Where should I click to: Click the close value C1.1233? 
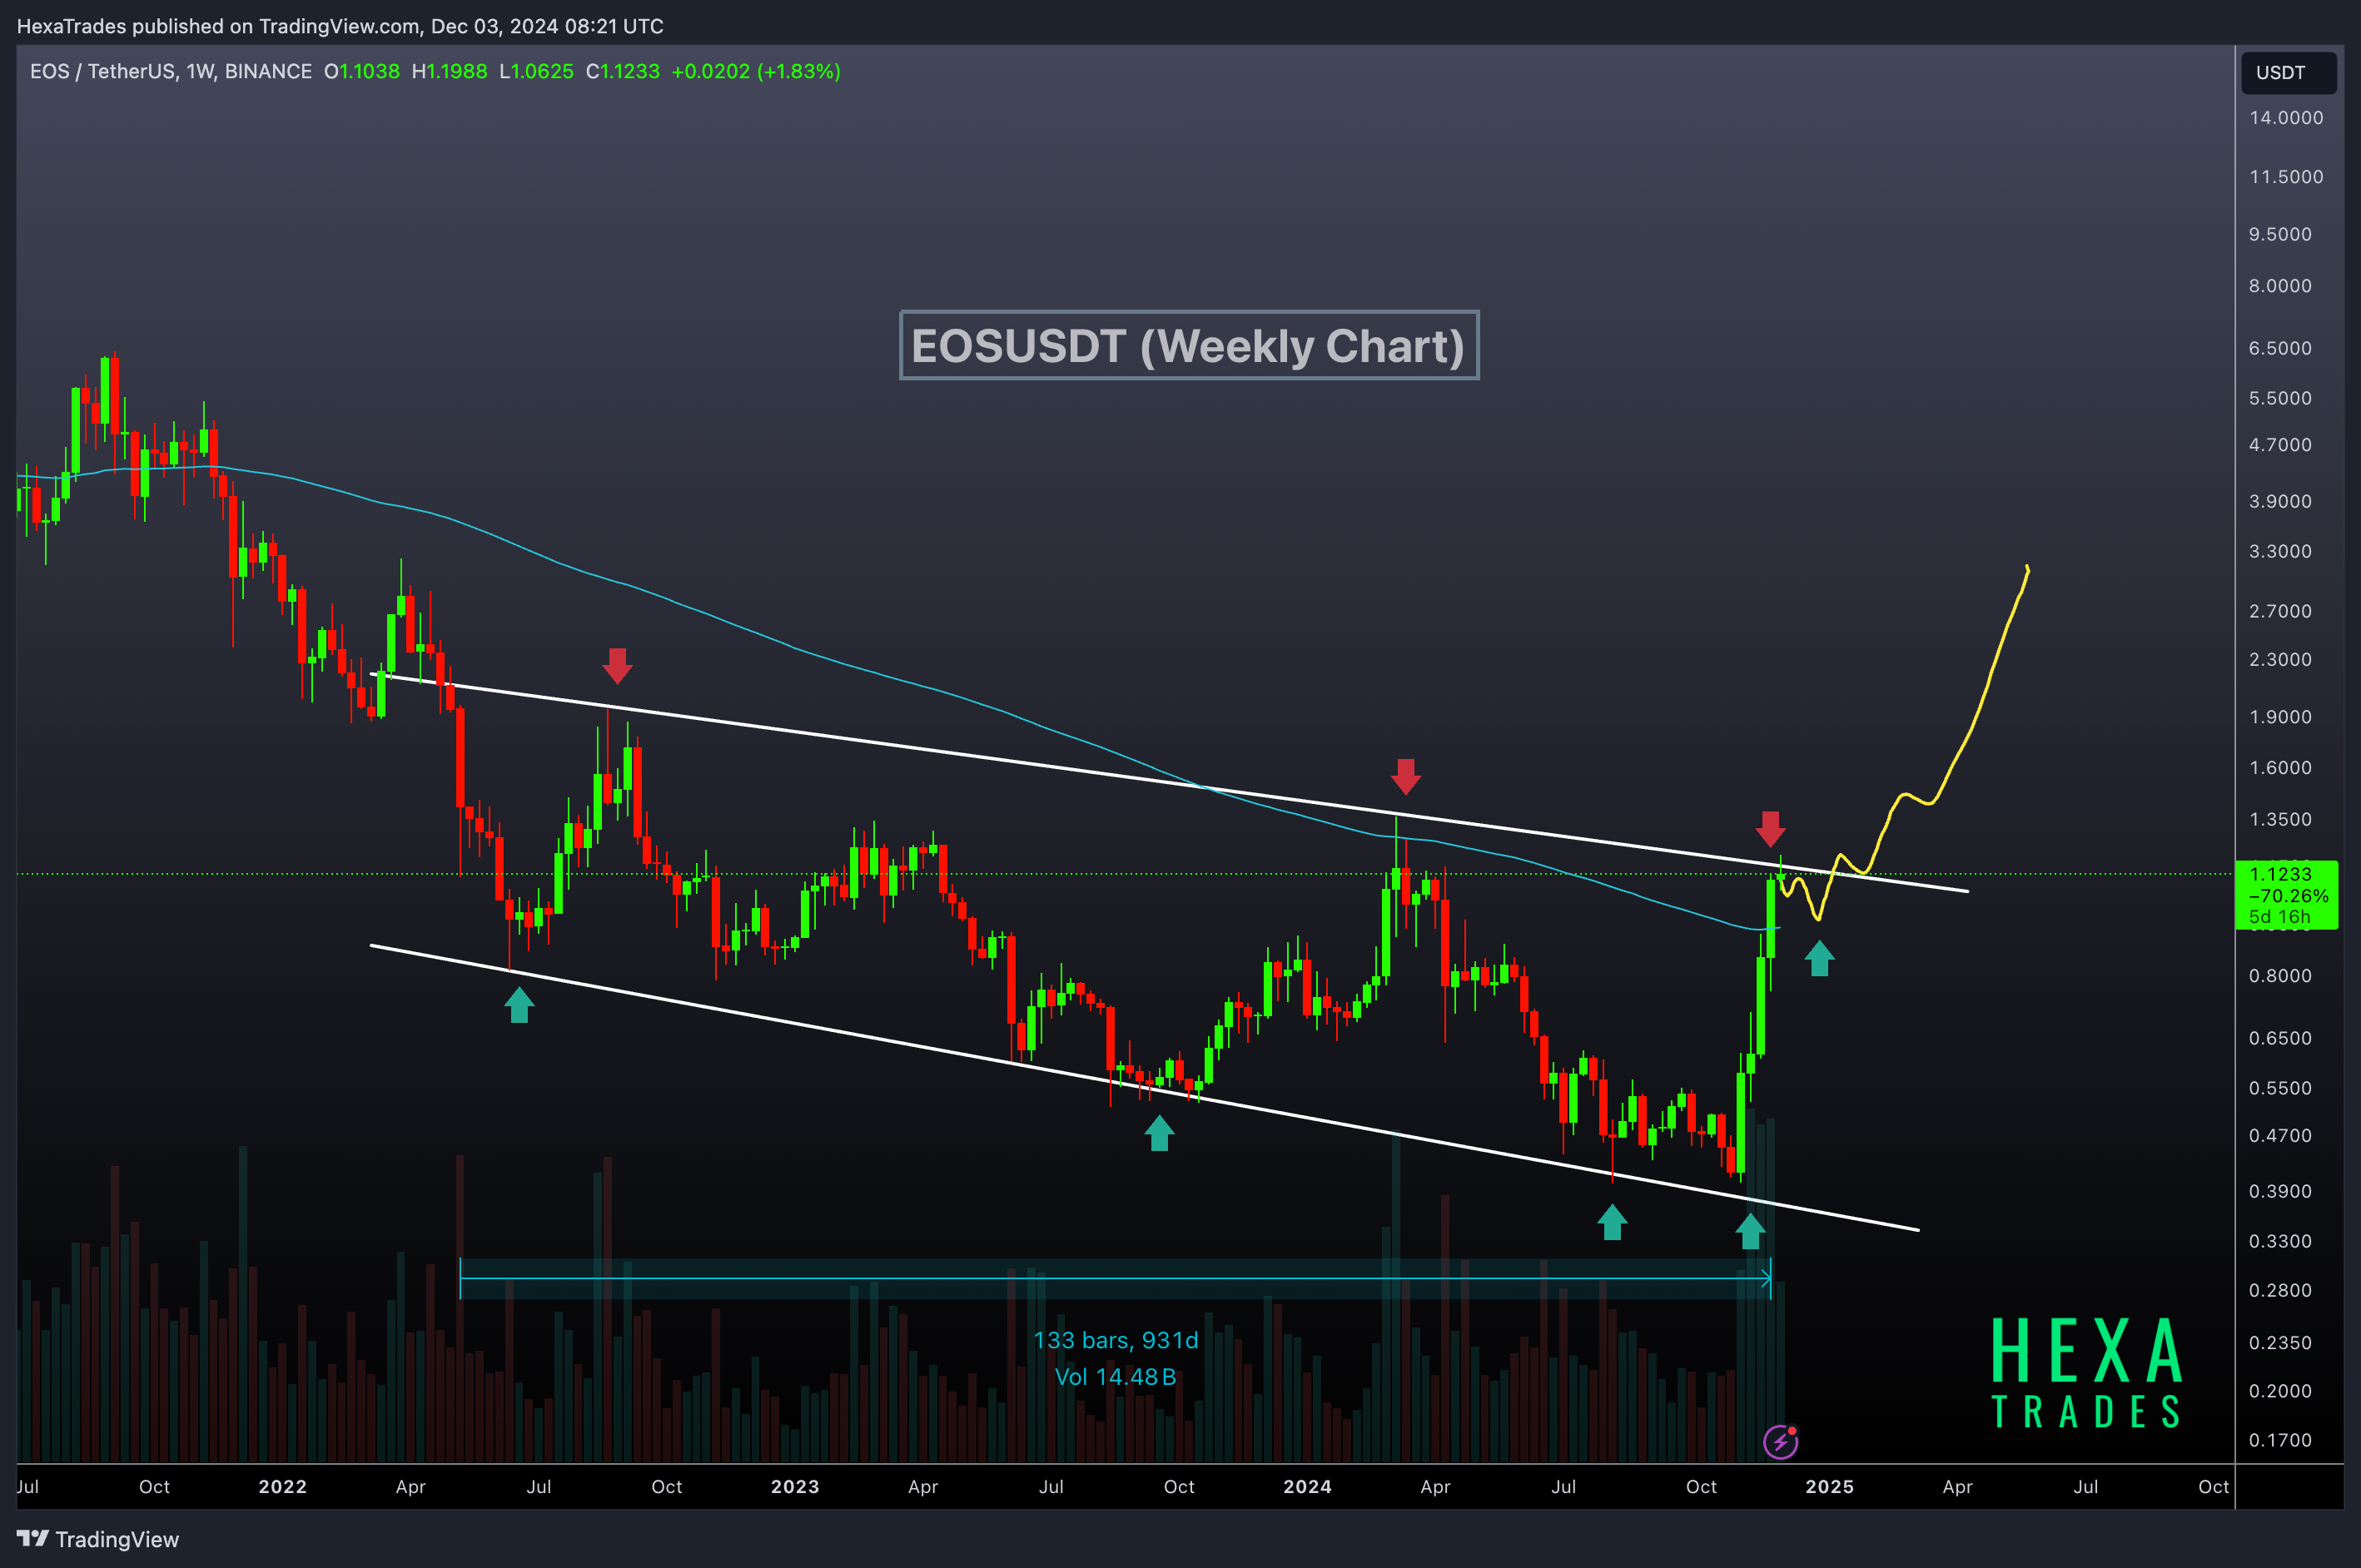tap(623, 71)
